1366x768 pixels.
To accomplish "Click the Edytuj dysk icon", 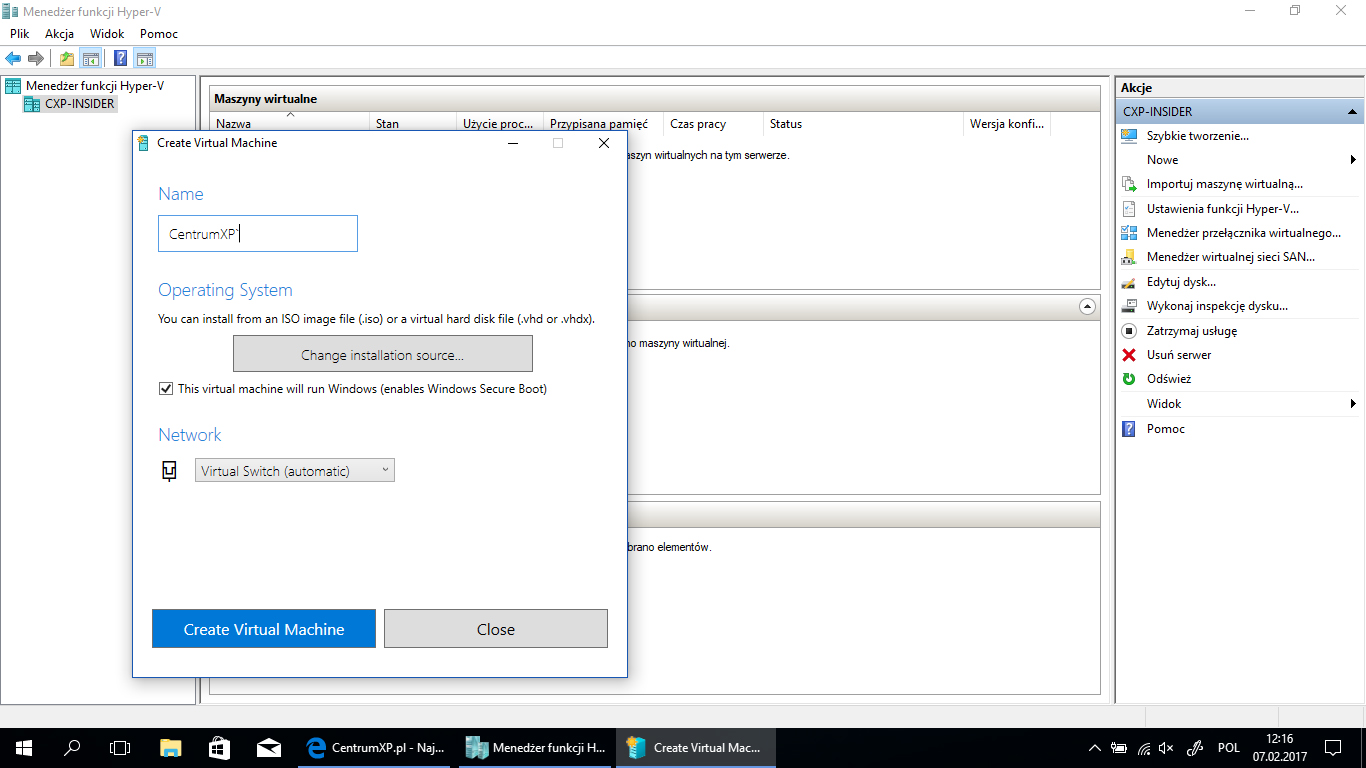I will [x=1129, y=282].
